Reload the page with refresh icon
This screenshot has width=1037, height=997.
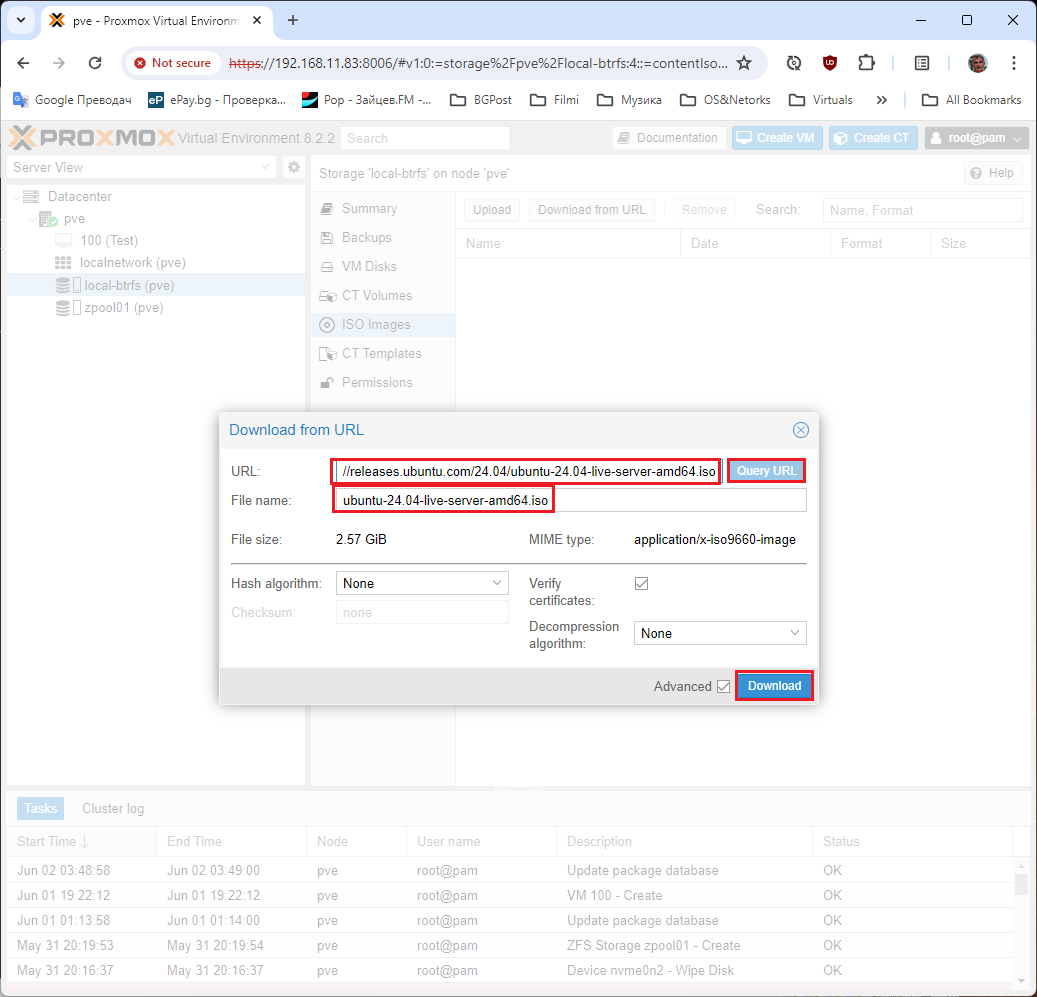[95, 63]
